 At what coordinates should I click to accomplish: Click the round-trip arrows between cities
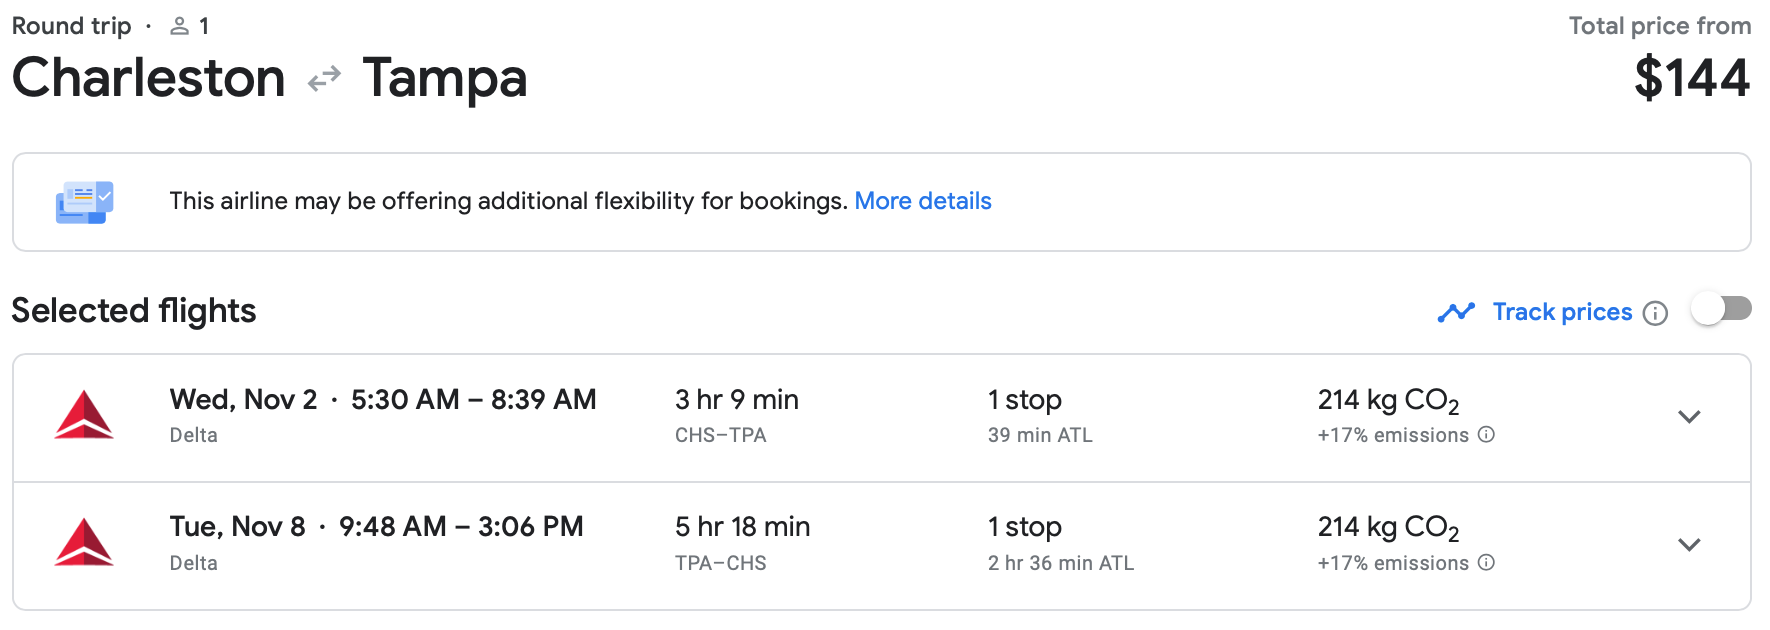(324, 79)
